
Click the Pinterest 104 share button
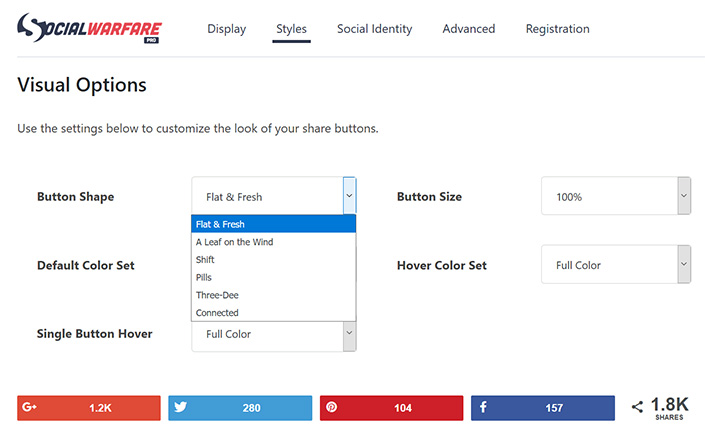tap(392, 408)
